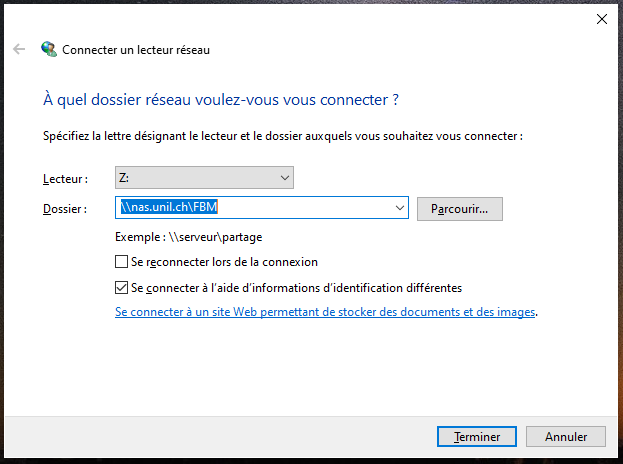Click the Lecteur label
This screenshot has width=623, height=464.
click(65, 179)
